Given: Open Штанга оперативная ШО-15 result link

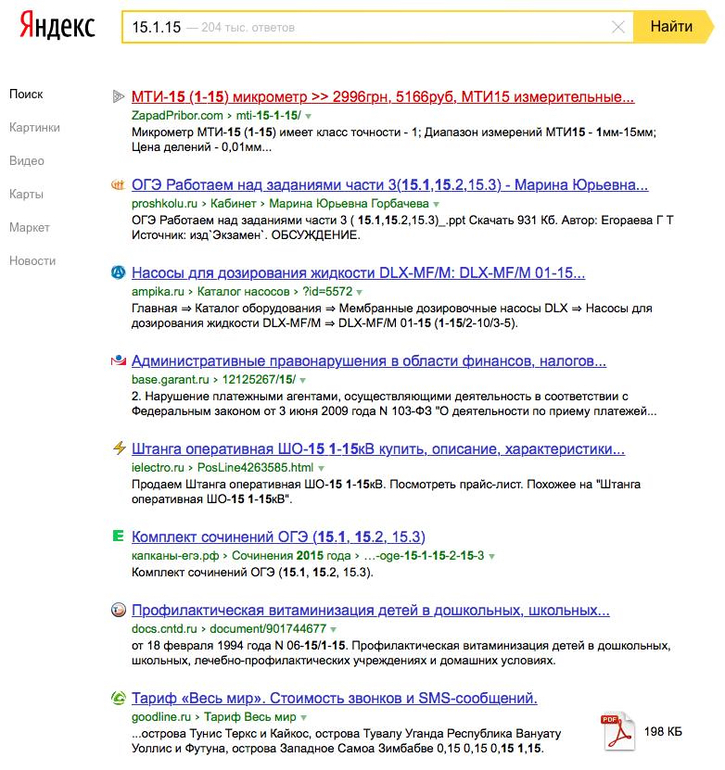Looking at the screenshot, I should click(378, 449).
